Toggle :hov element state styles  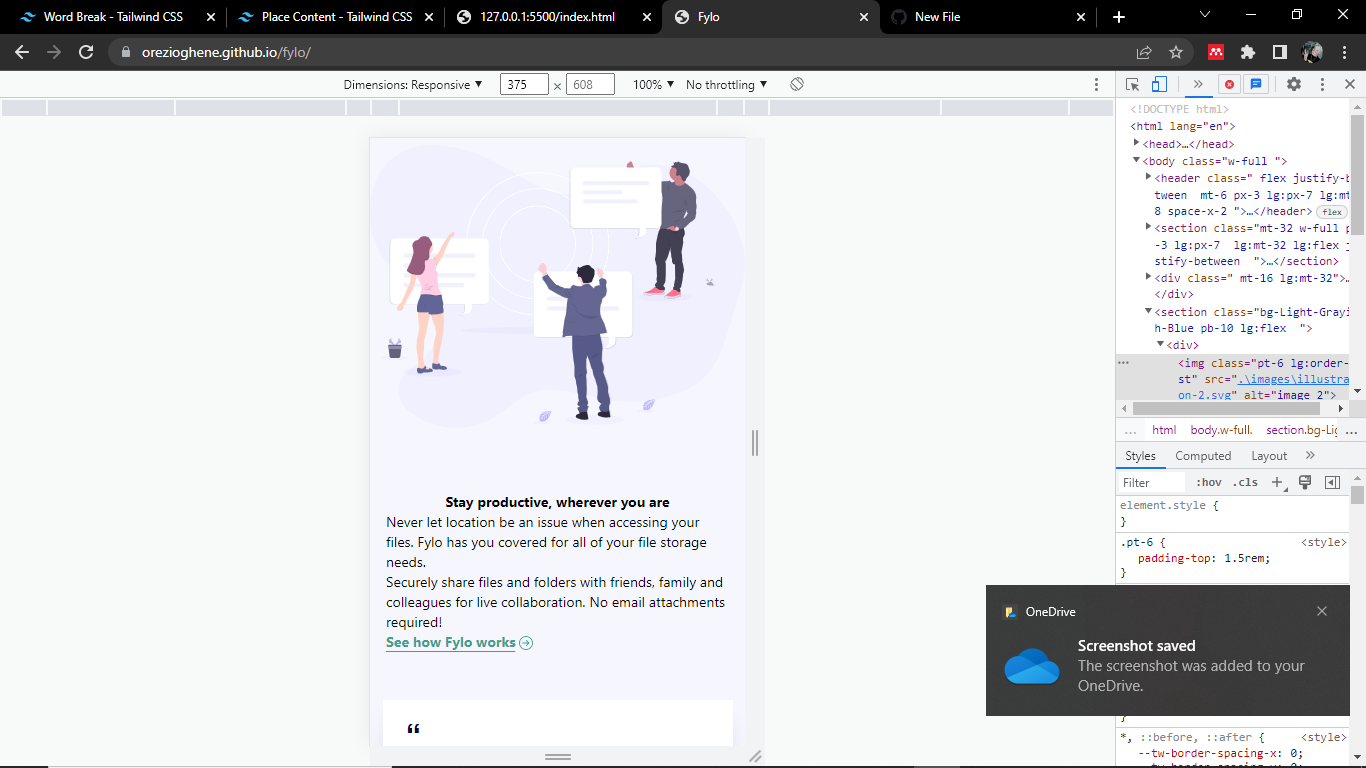(x=1208, y=481)
